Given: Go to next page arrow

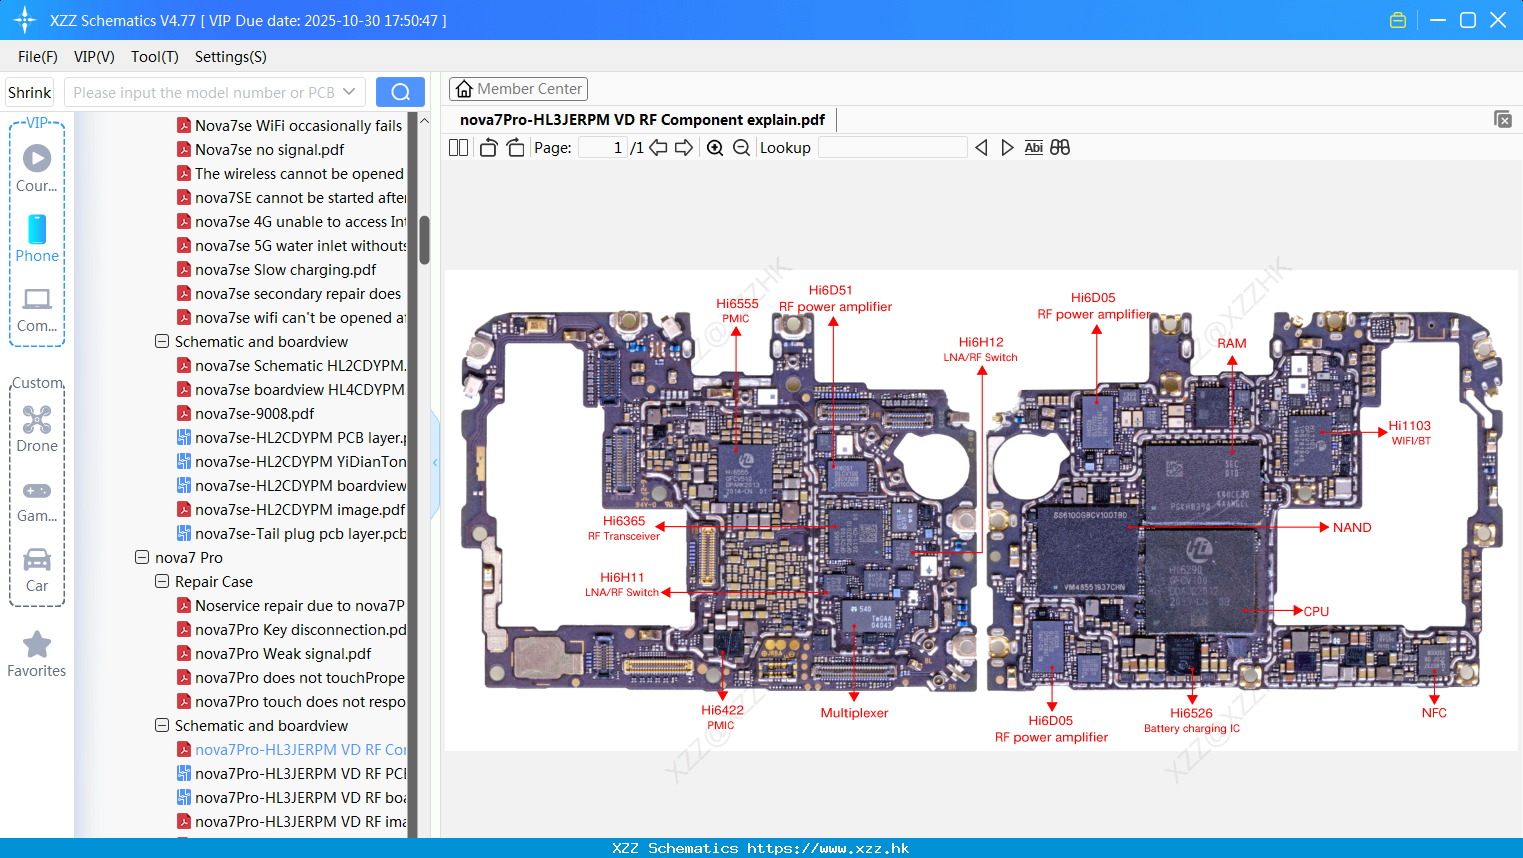Looking at the screenshot, I should [x=684, y=148].
